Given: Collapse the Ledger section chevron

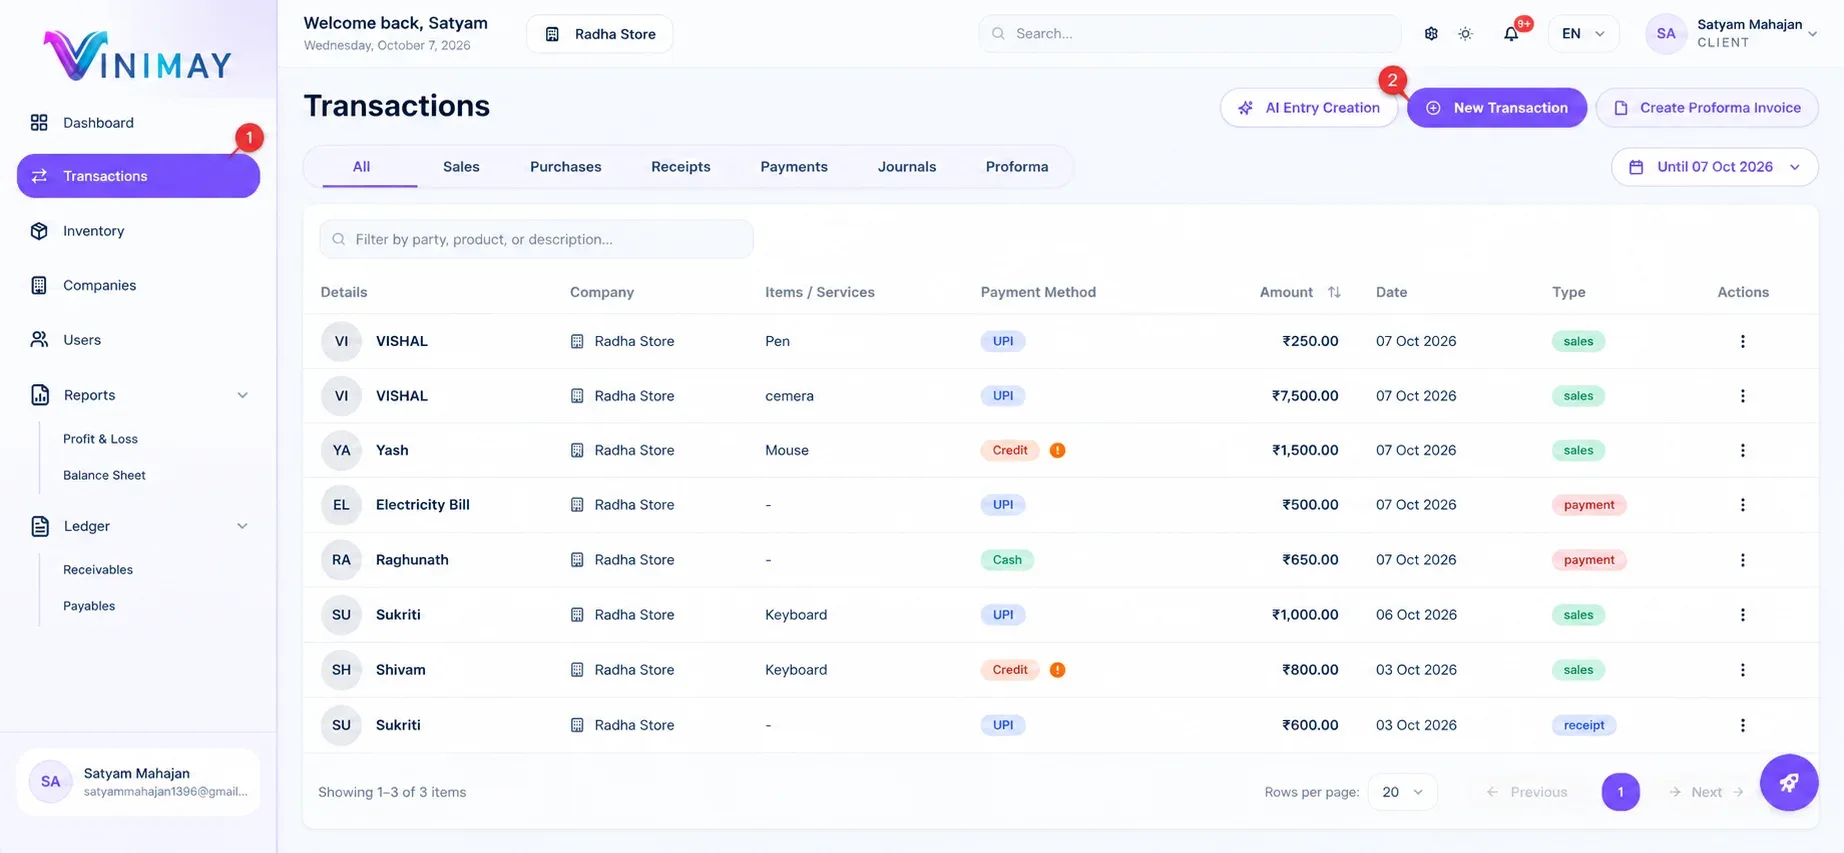Looking at the screenshot, I should [242, 526].
